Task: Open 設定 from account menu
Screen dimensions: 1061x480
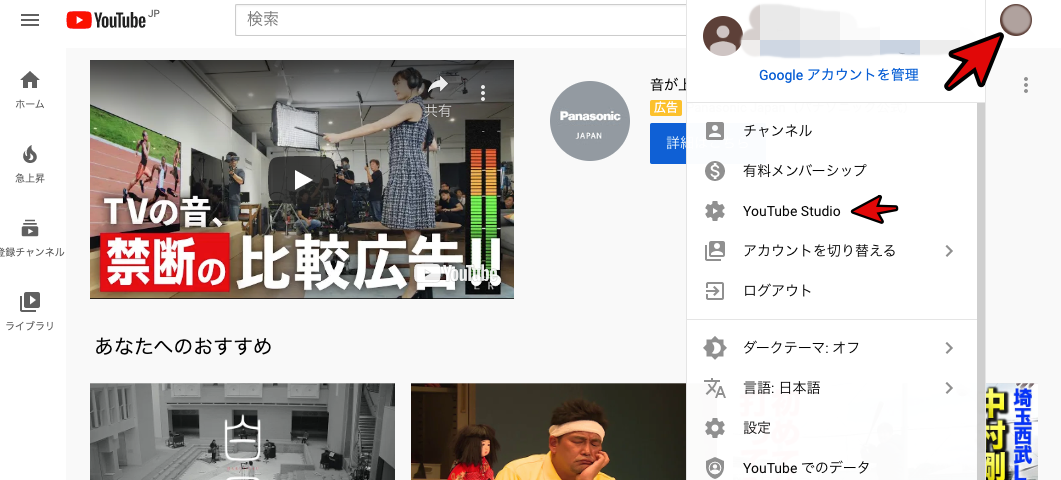Action: [832, 428]
